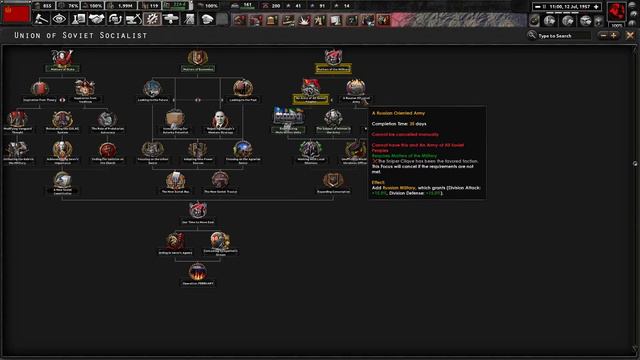
Task: Select Focusing on the Urban Sector focus
Action: pos(153,153)
